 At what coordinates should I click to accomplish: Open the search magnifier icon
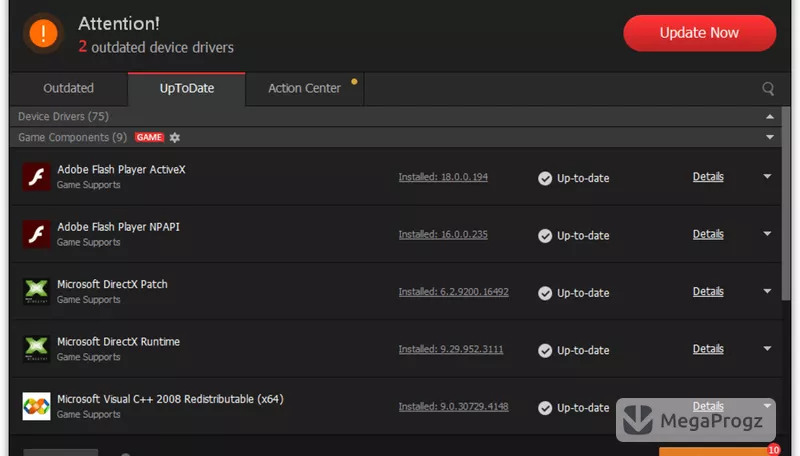pos(768,89)
